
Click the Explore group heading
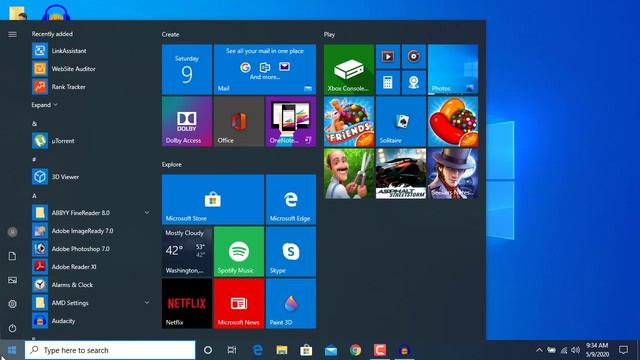coord(171,164)
